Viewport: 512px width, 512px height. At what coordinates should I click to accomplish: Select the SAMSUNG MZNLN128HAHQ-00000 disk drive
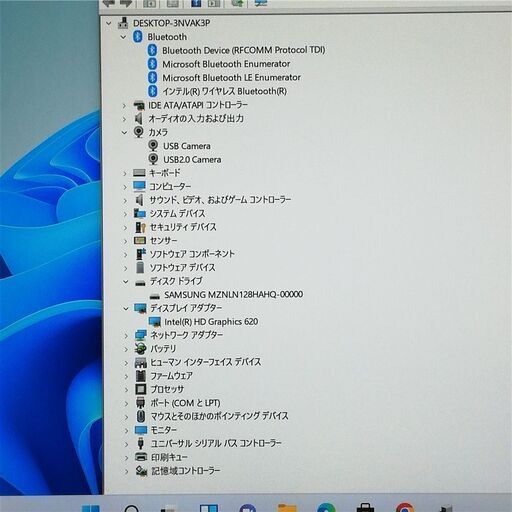pos(233,295)
